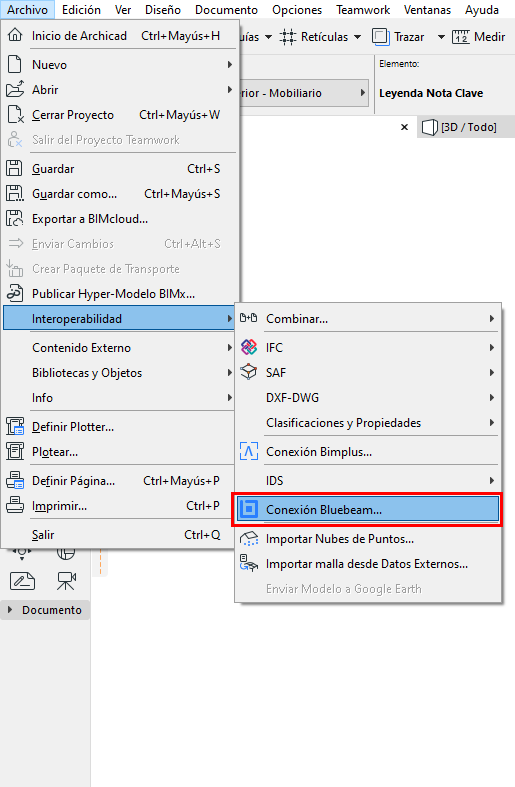Expand the Contenido Externo submenu arrow
515x787 pixels.
pyautogui.click(x=229, y=347)
